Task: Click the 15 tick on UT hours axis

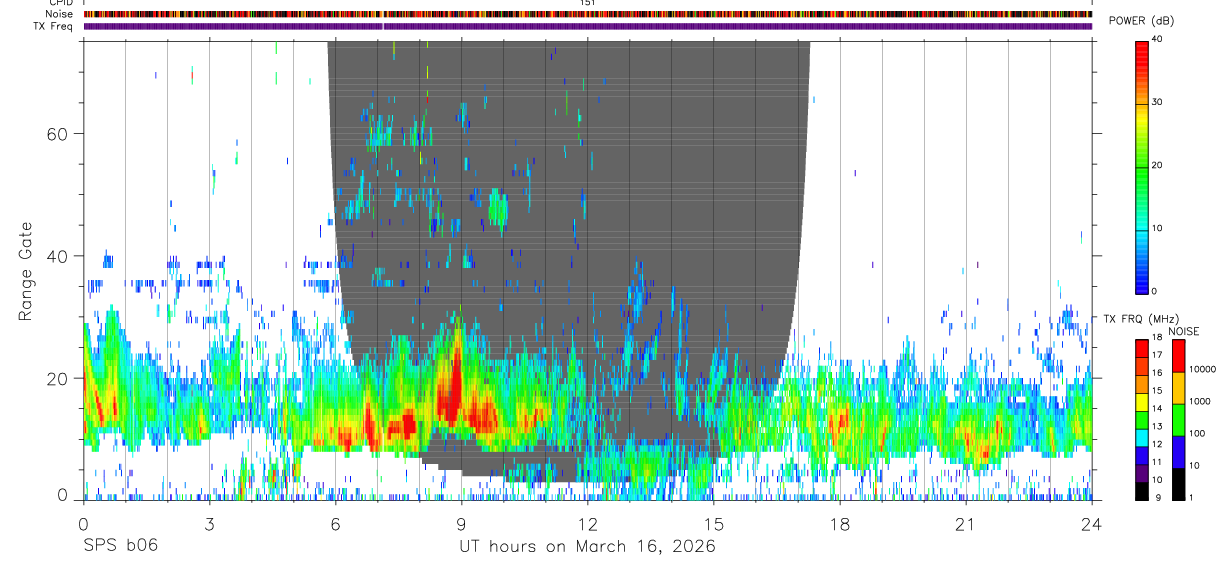Action: pos(714,523)
